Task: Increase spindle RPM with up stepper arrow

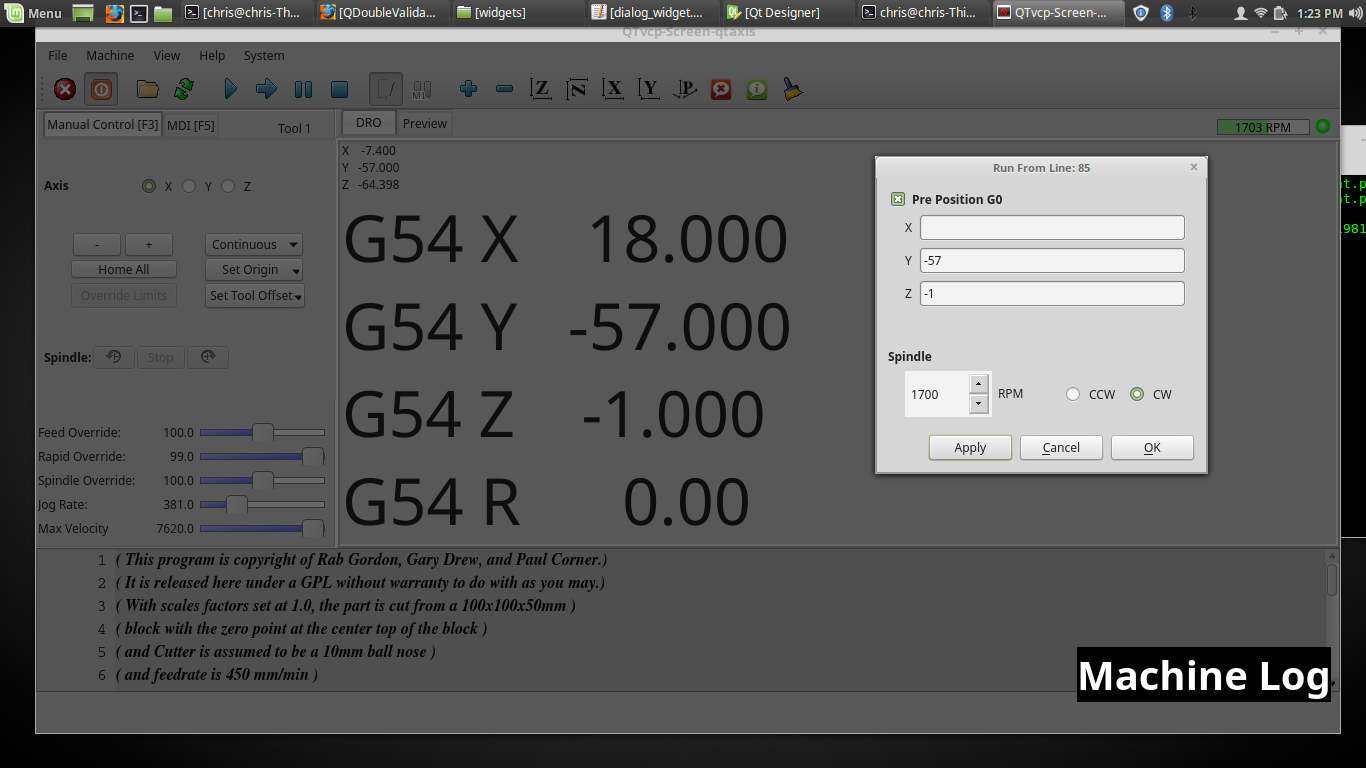Action: [979, 384]
